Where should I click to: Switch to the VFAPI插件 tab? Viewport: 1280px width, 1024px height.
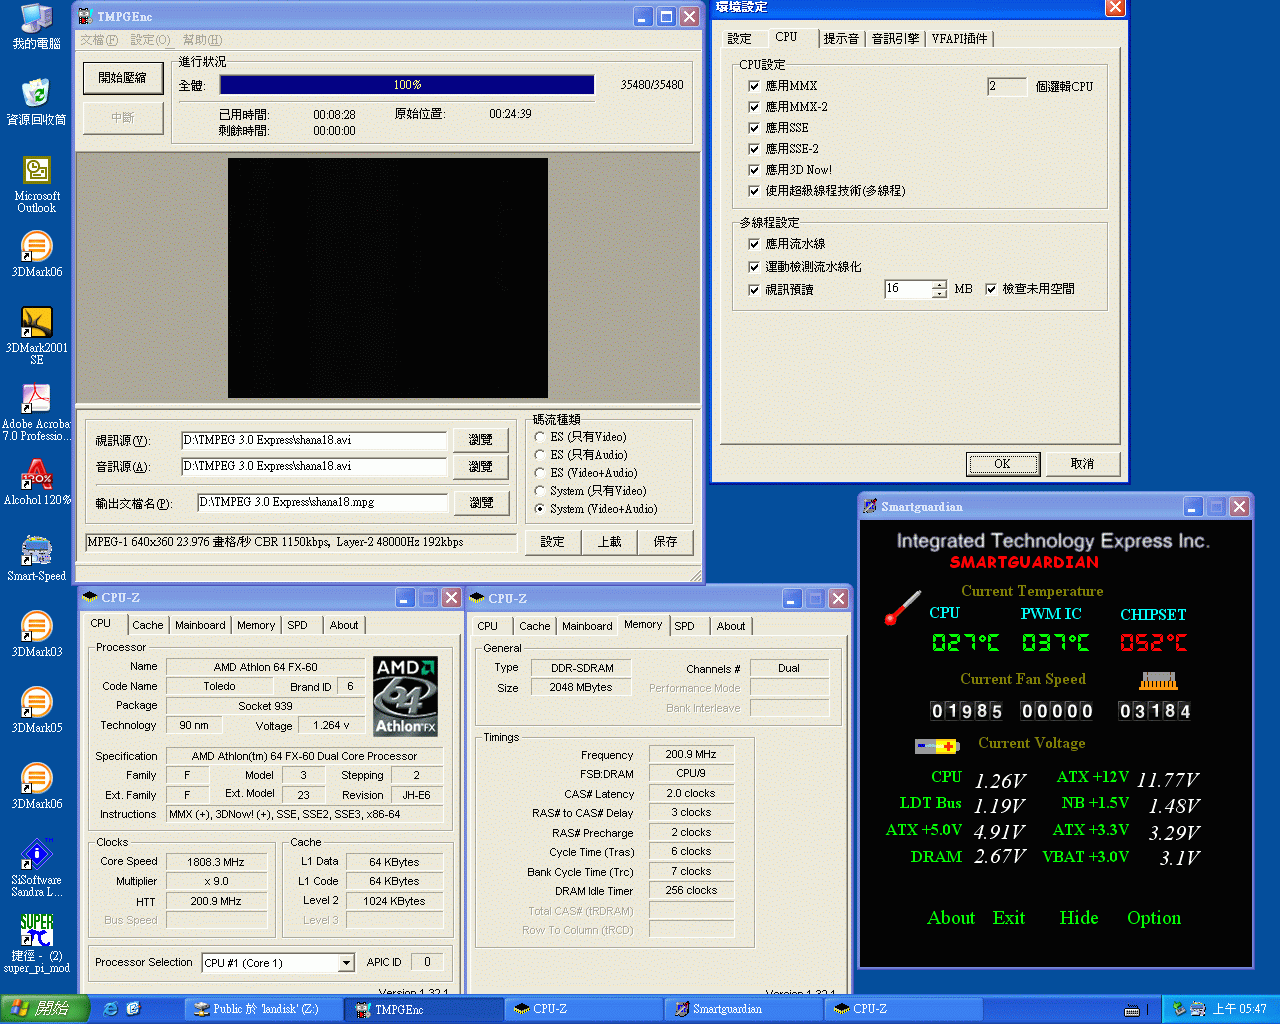click(x=960, y=39)
